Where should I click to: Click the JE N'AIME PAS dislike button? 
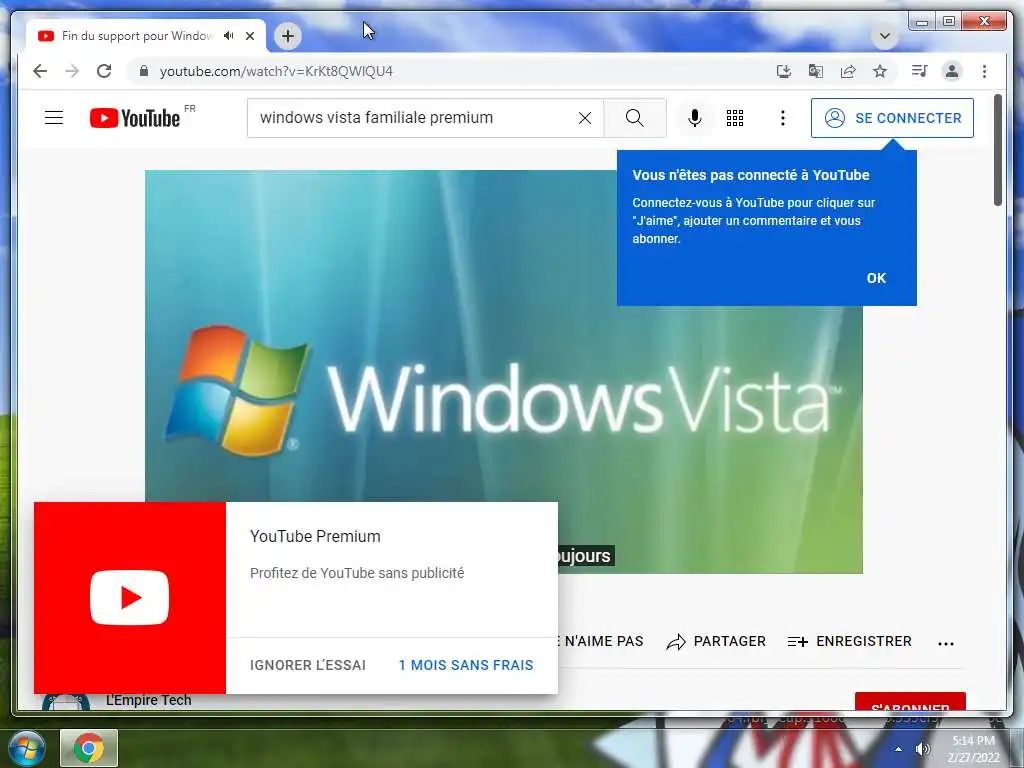point(601,641)
